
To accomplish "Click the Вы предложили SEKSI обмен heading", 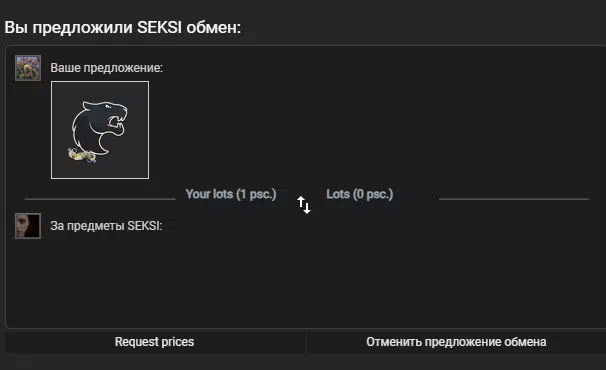I will [x=123, y=28].
